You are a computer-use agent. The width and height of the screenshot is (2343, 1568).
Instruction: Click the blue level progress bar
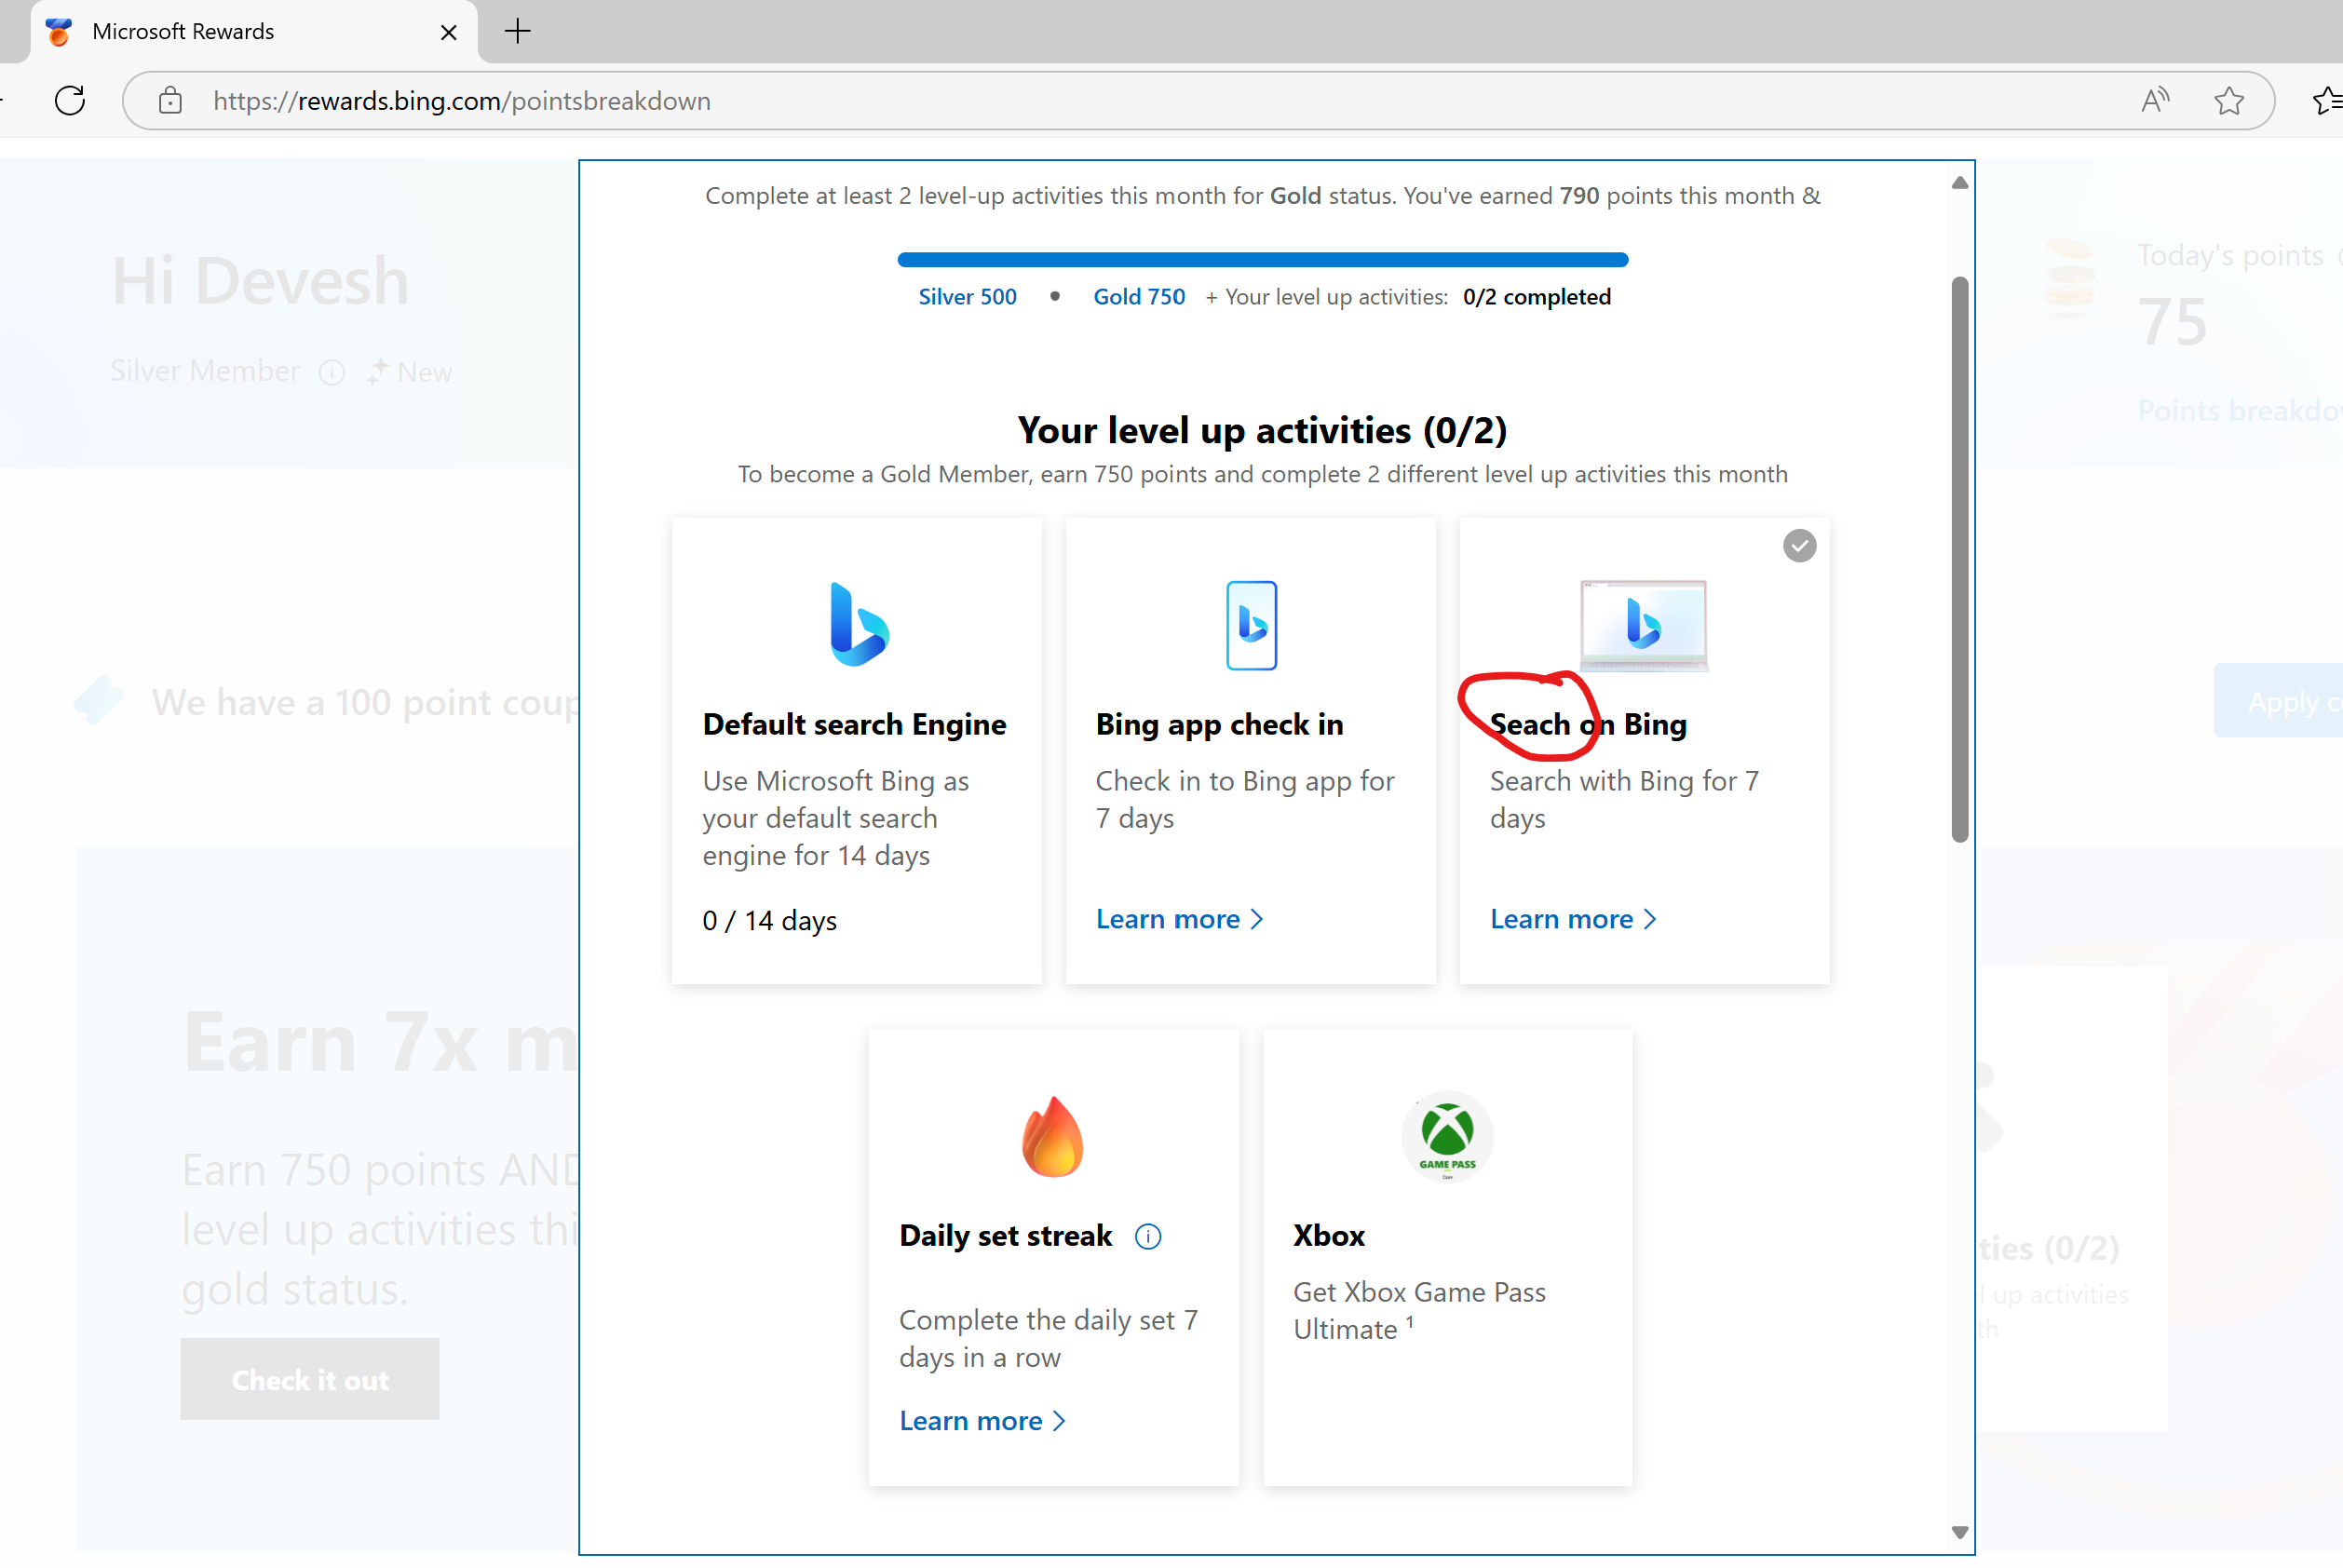click(1262, 260)
